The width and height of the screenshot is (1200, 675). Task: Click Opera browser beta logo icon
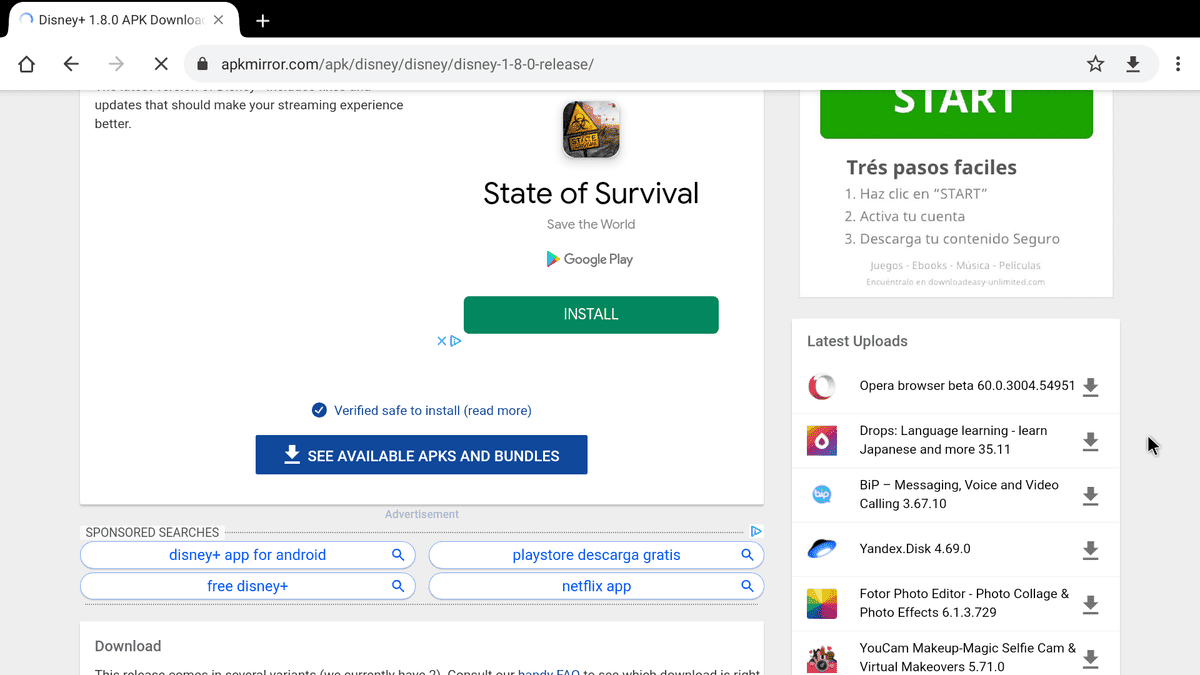point(822,386)
